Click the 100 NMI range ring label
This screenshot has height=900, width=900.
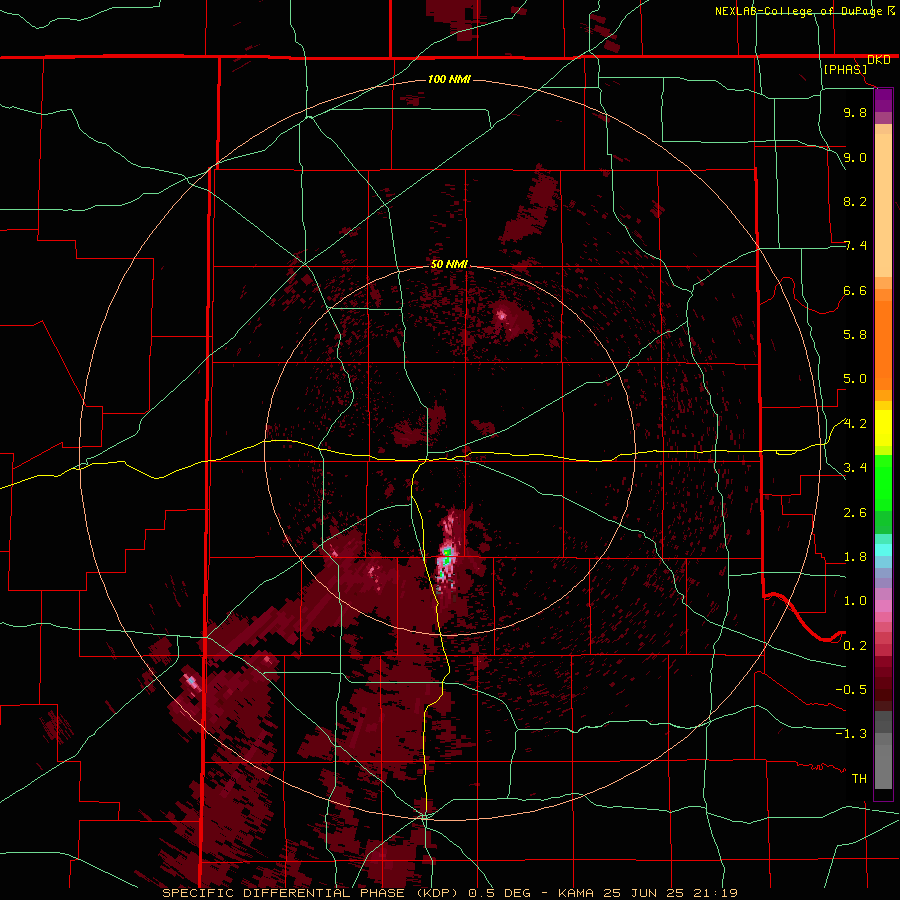[449, 79]
